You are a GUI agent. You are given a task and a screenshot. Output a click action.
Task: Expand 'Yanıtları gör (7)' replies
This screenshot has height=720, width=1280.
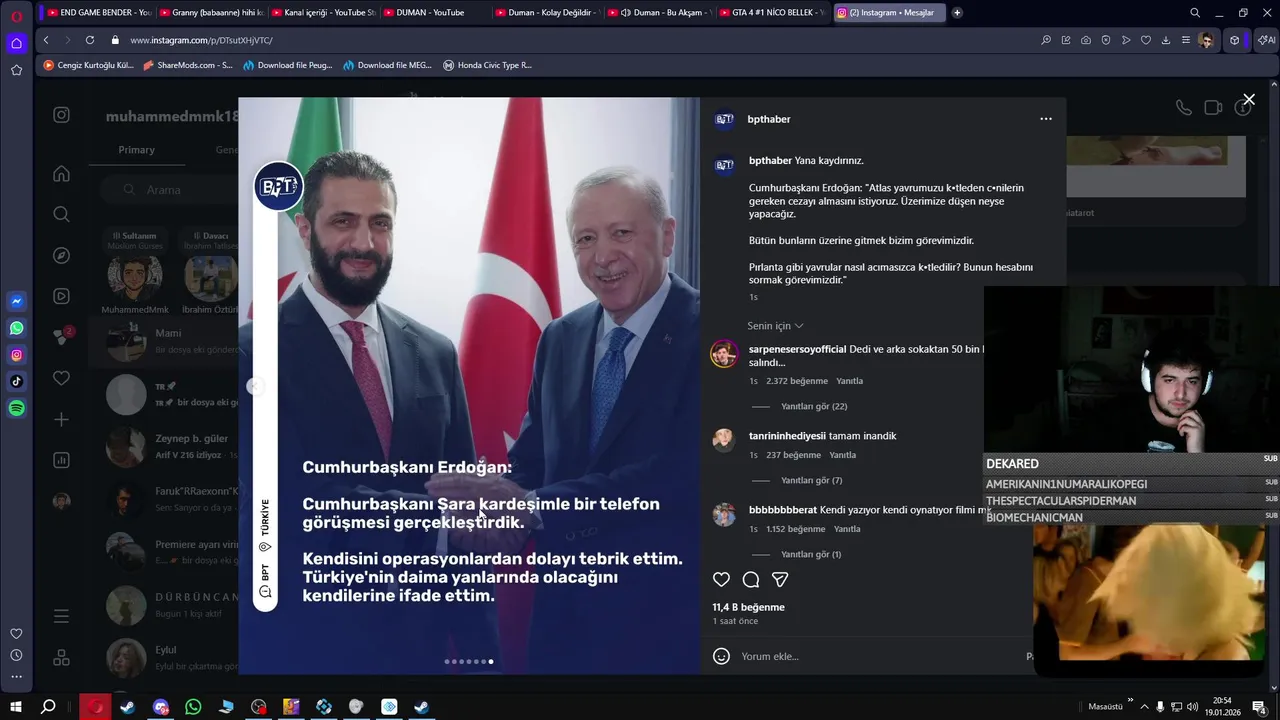coord(811,481)
